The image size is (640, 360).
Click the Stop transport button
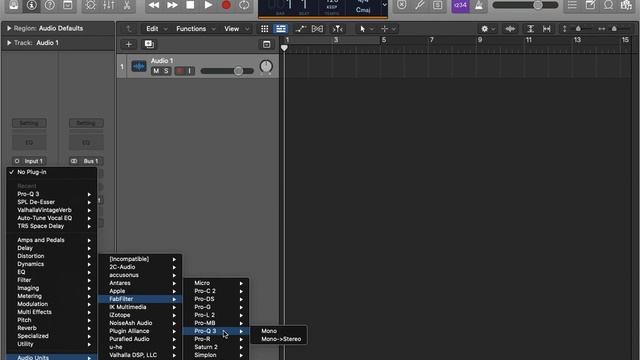point(190,5)
